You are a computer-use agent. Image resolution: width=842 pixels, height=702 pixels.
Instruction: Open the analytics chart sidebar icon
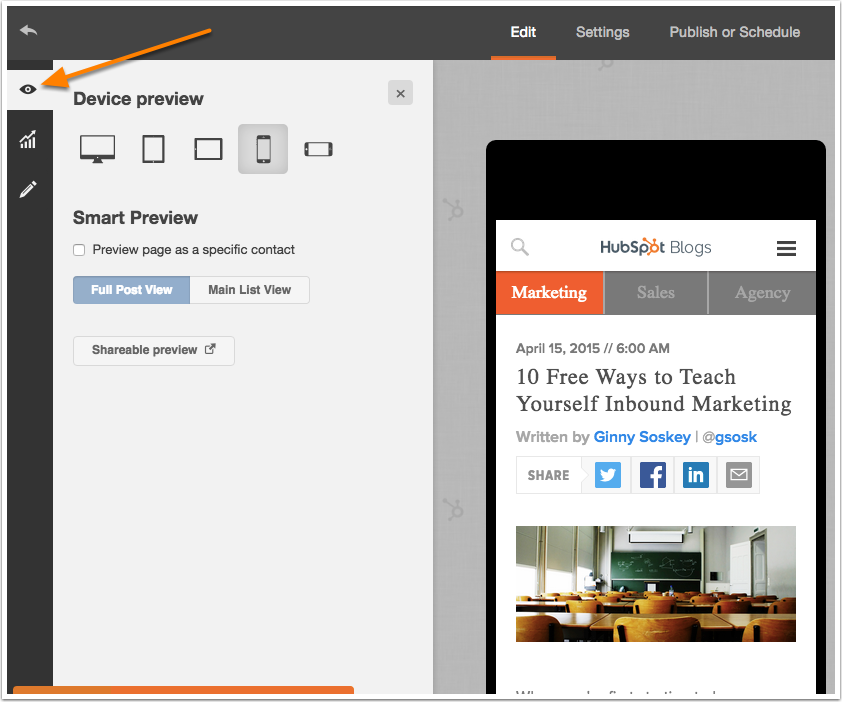28,139
